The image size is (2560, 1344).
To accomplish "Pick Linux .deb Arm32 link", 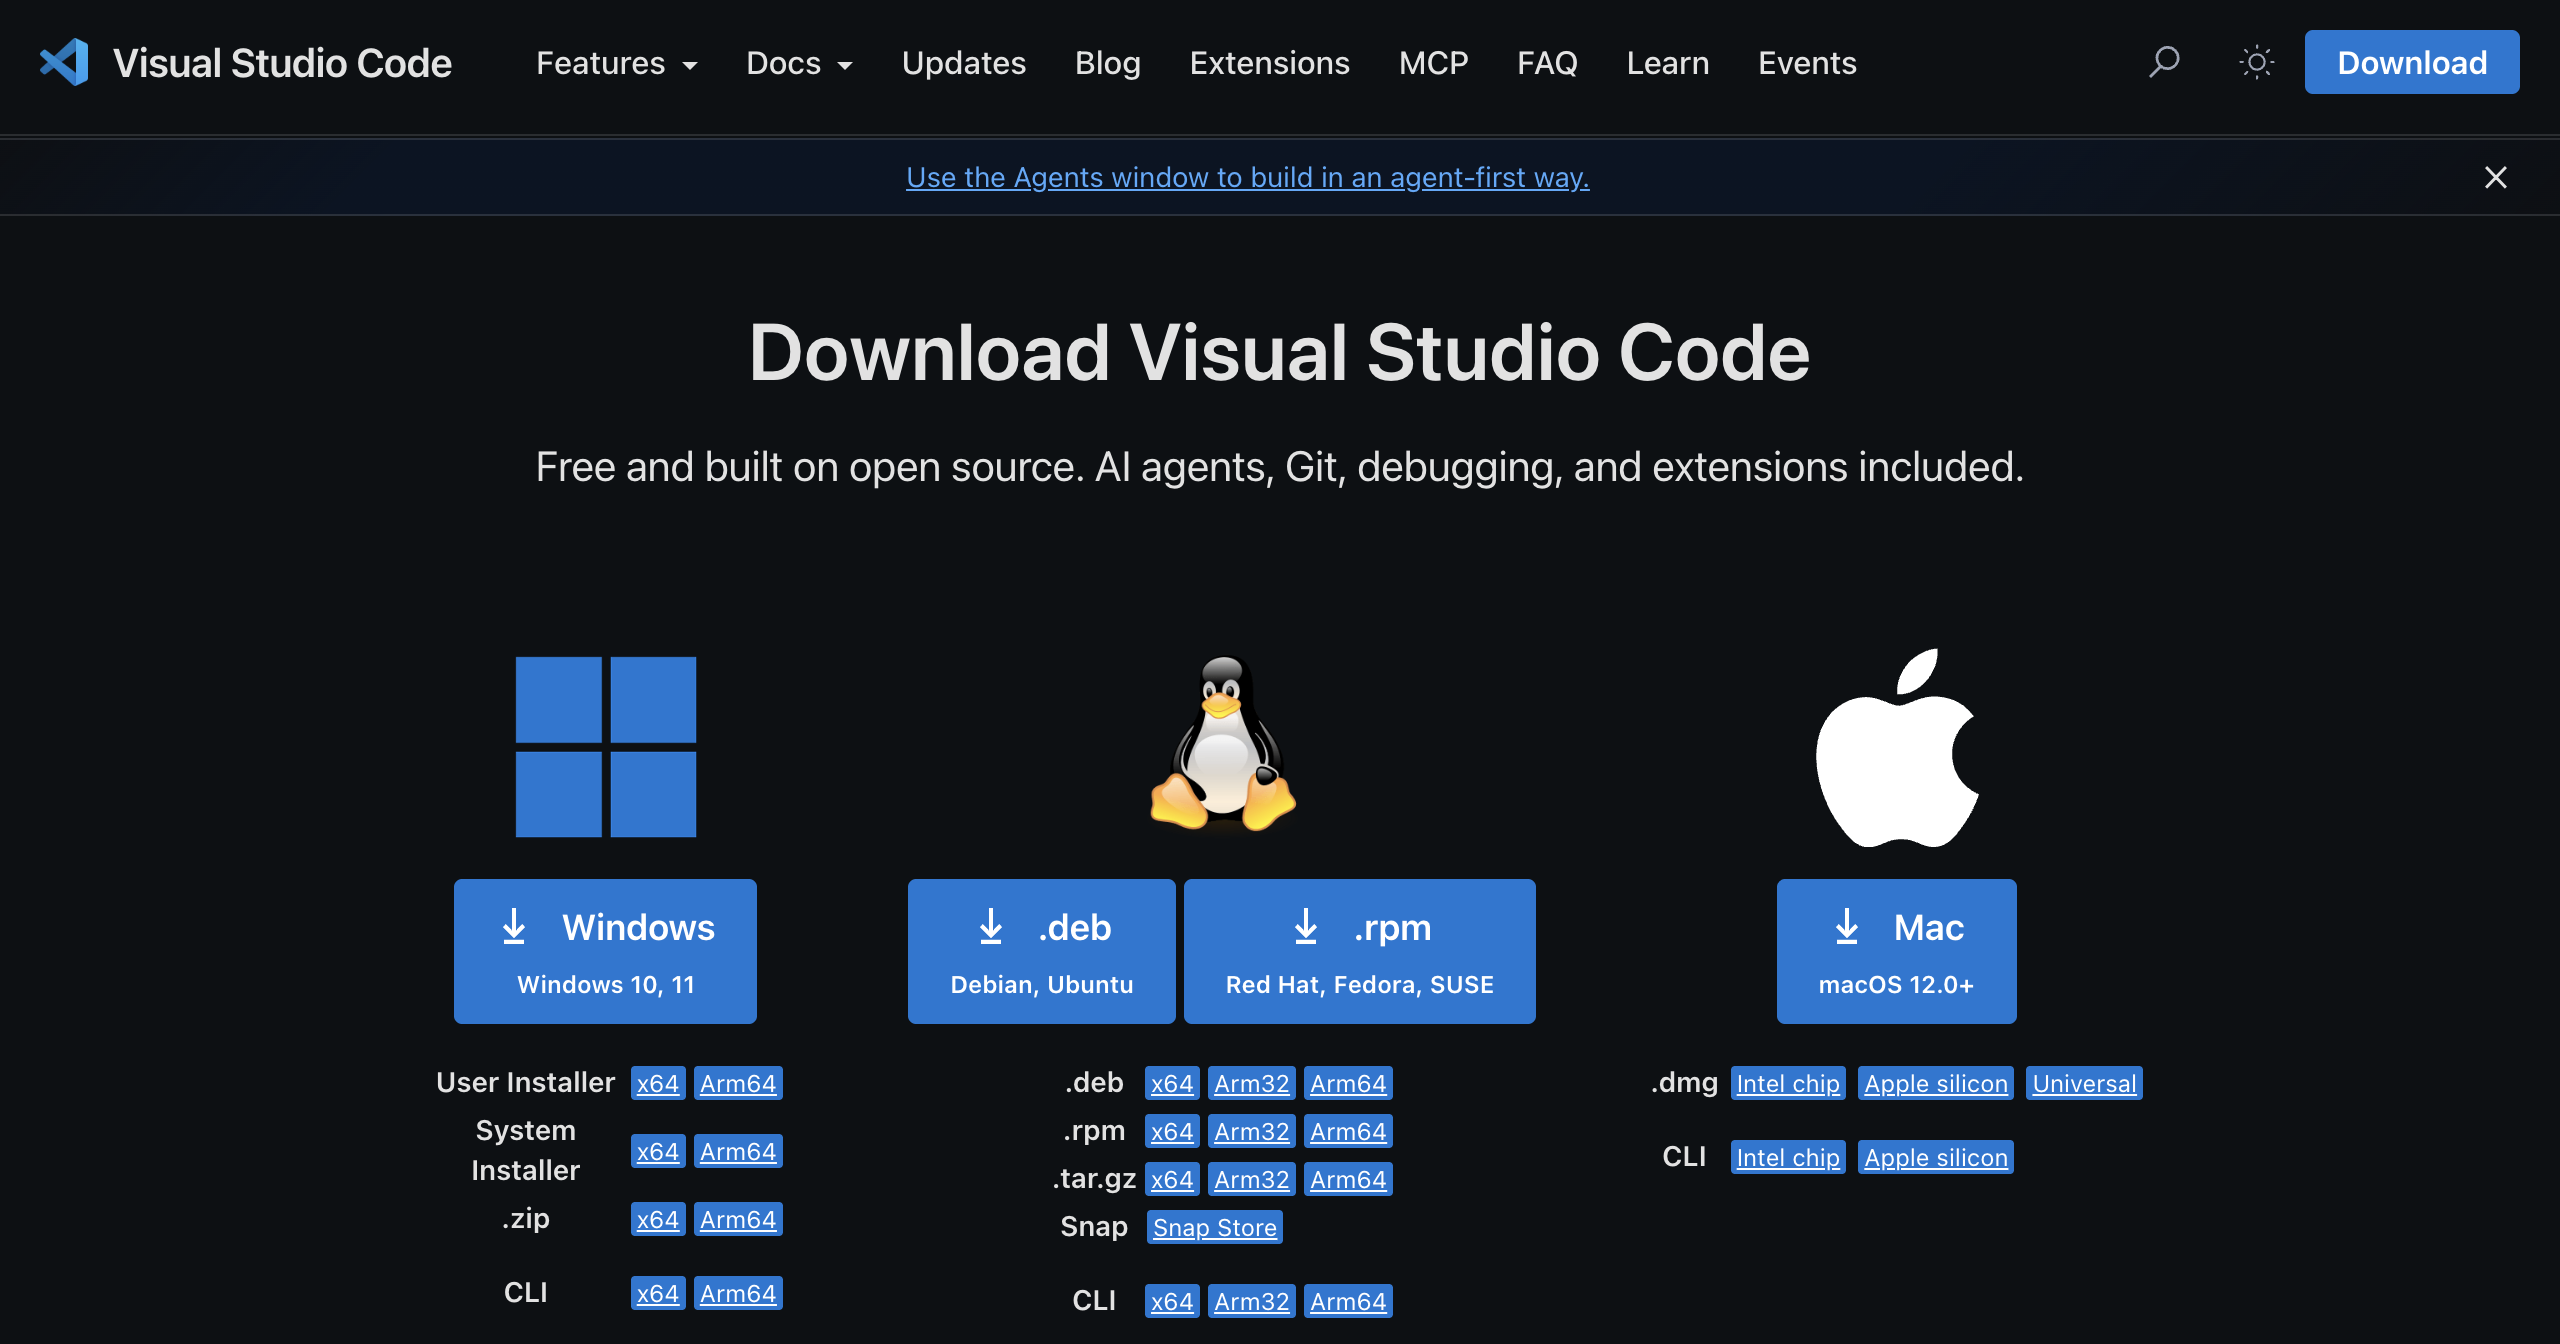I will 1252,1083.
